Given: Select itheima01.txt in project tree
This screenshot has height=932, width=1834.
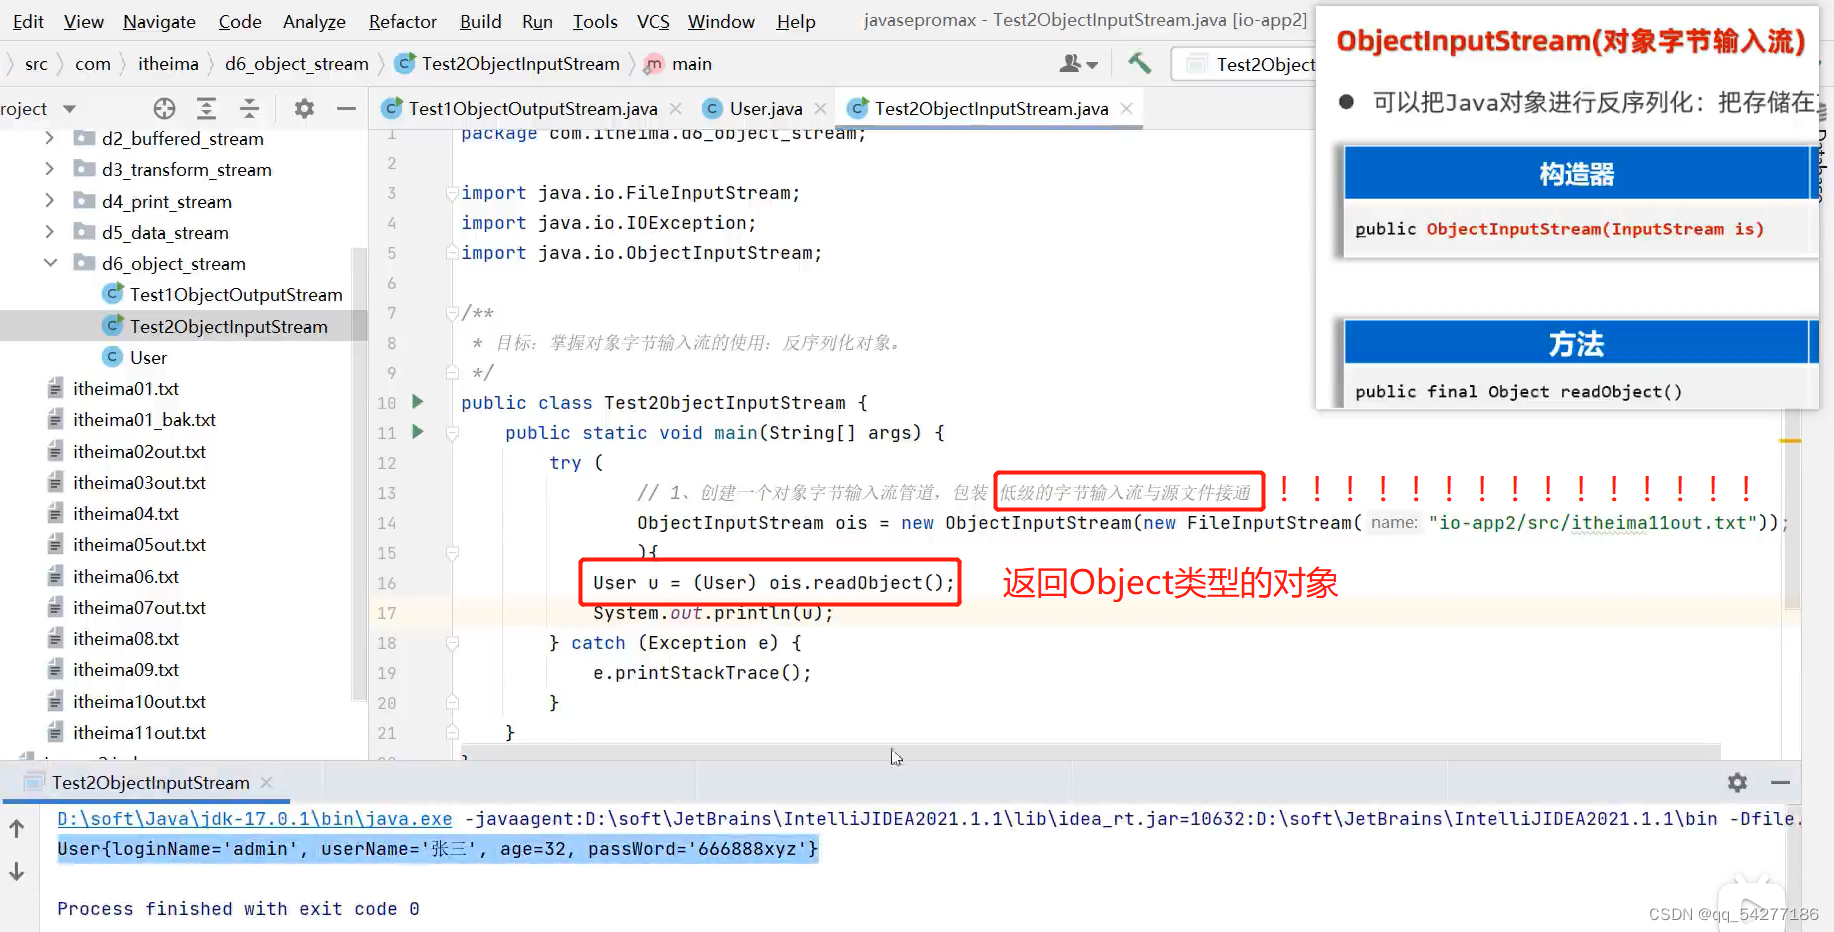Looking at the screenshot, I should click(x=126, y=388).
